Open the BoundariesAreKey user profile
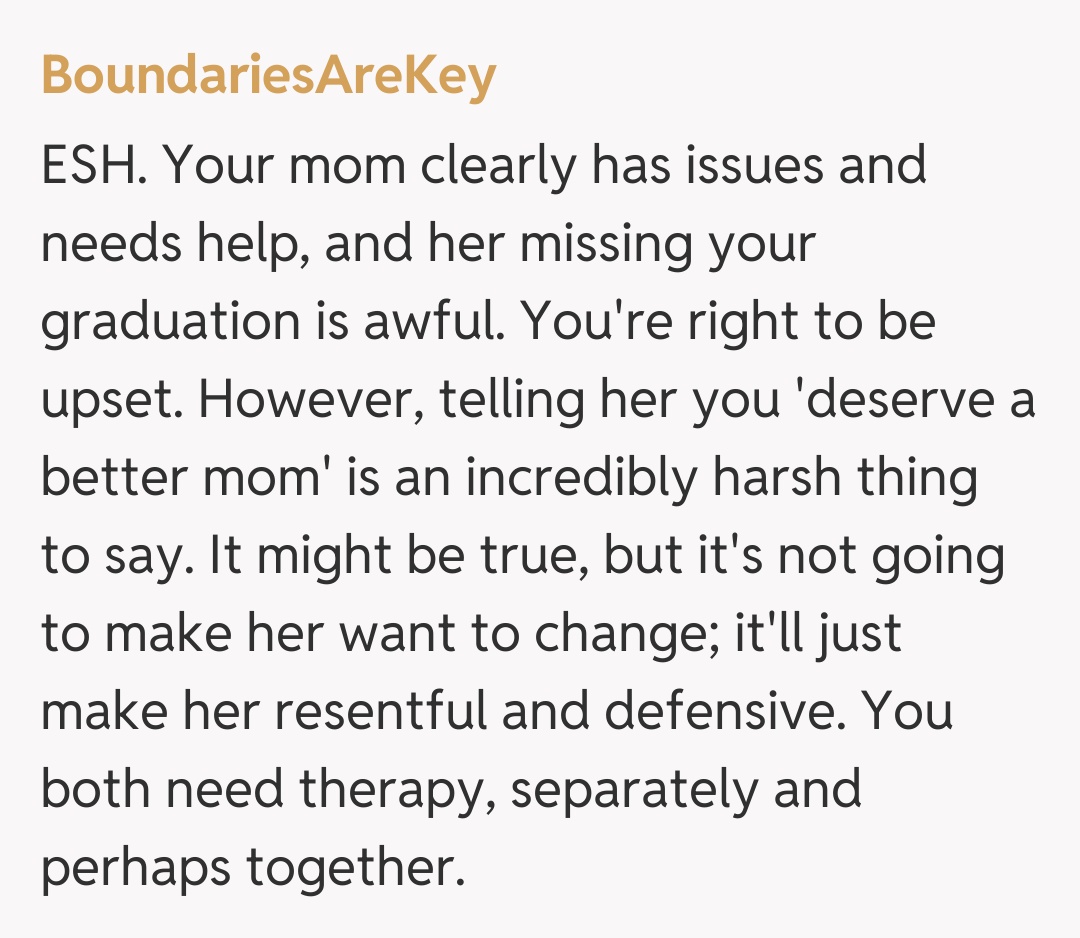The width and height of the screenshot is (1080, 938). click(268, 77)
